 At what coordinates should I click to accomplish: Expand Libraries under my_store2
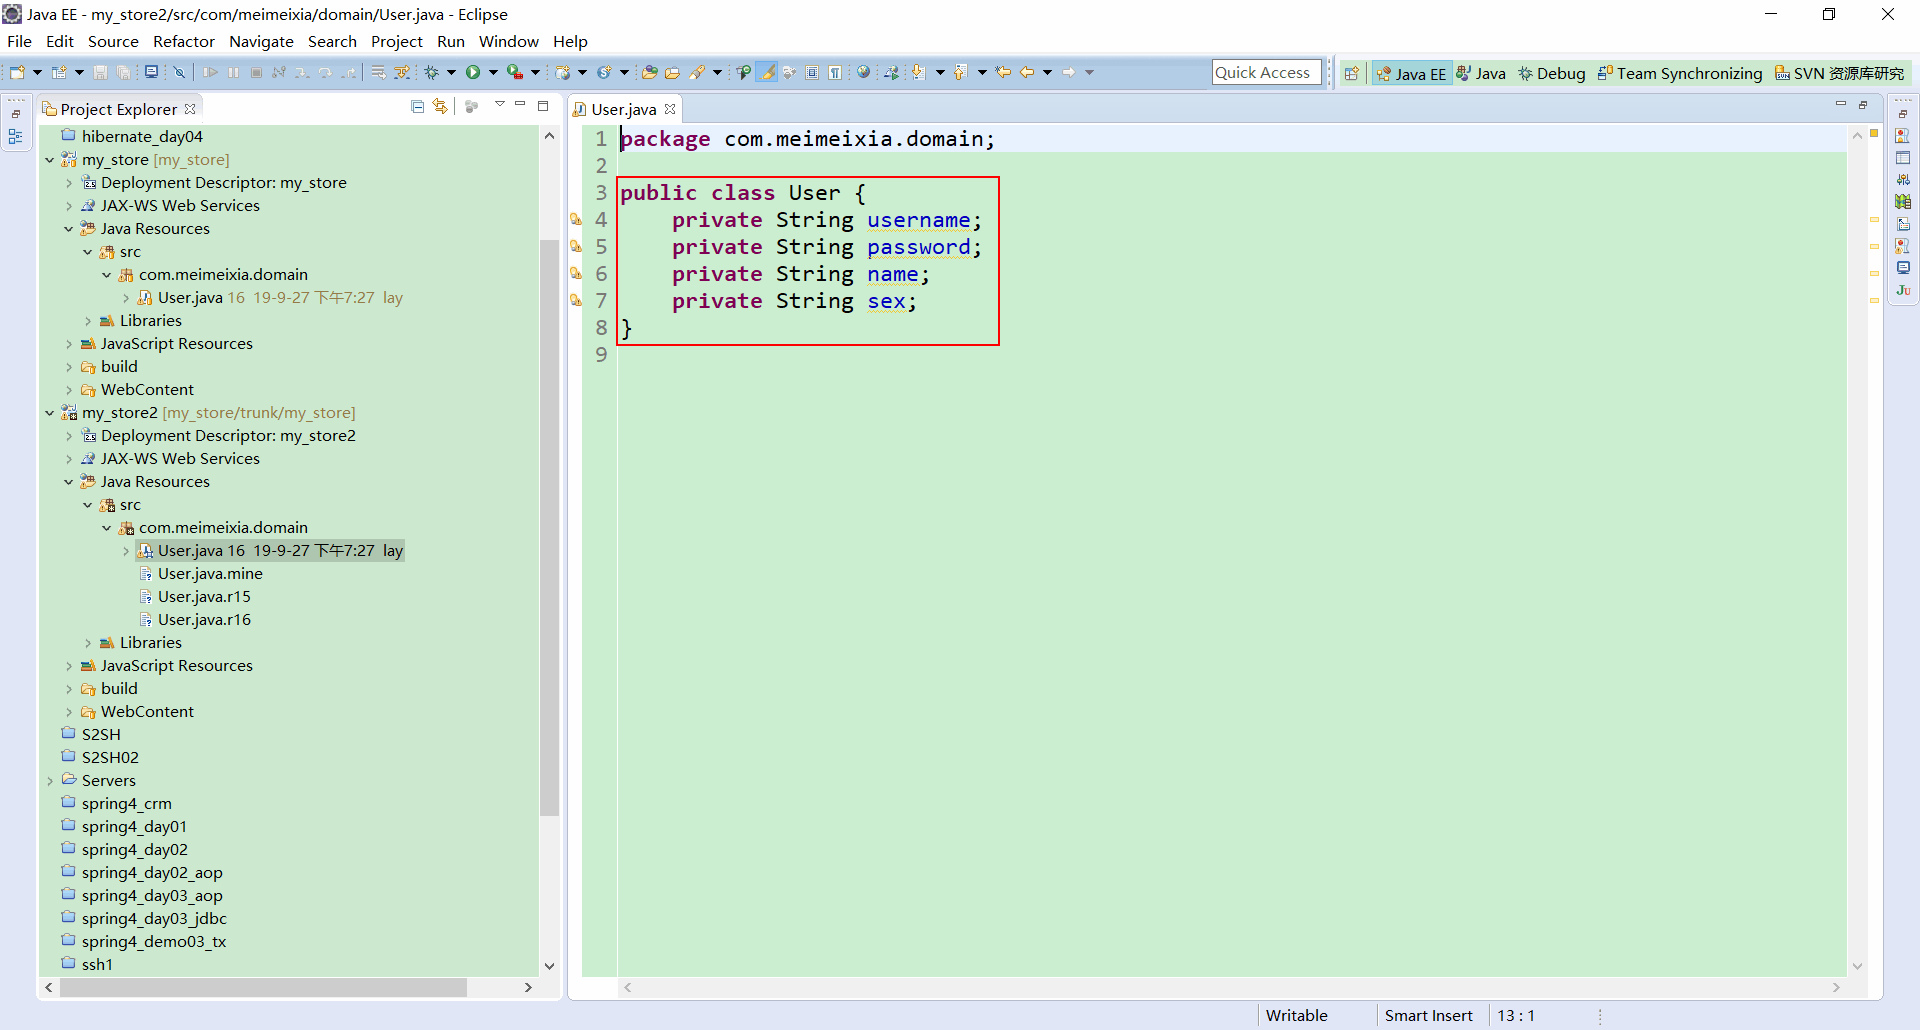[x=88, y=643]
